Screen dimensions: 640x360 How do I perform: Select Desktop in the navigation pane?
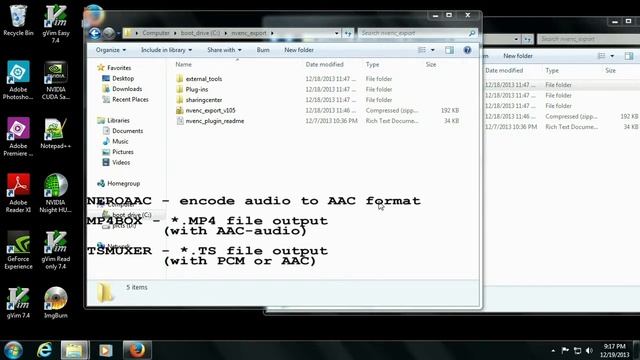[118, 78]
